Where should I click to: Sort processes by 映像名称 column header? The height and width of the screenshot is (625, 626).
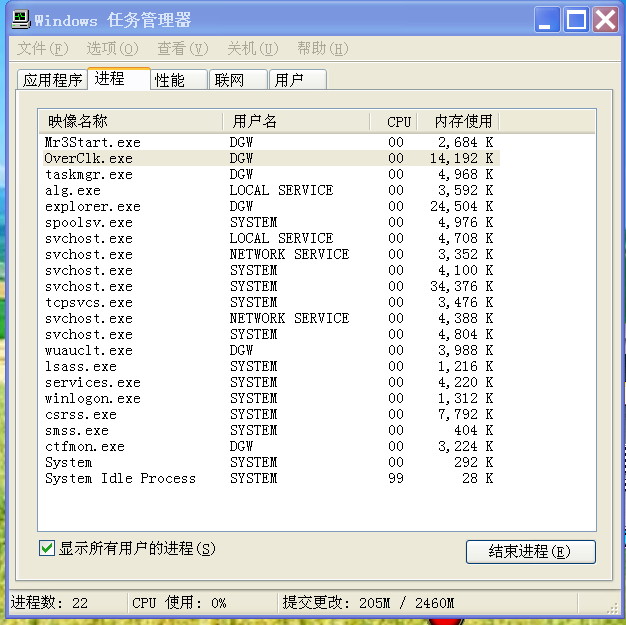pos(130,121)
